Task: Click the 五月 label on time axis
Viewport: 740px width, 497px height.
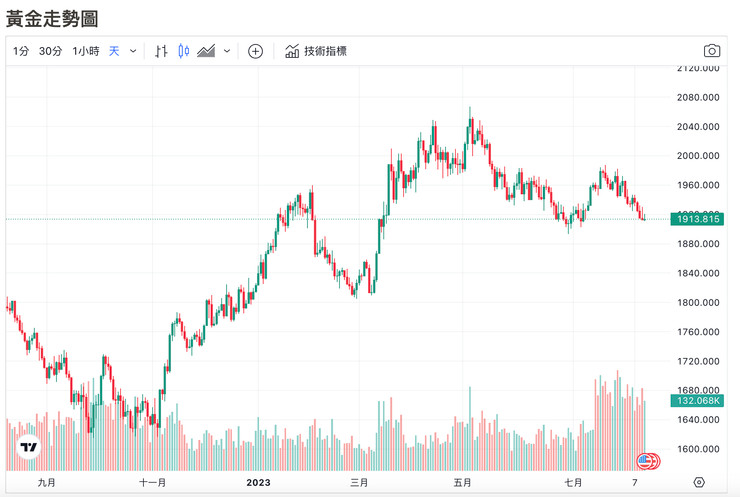Action: coord(462,482)
